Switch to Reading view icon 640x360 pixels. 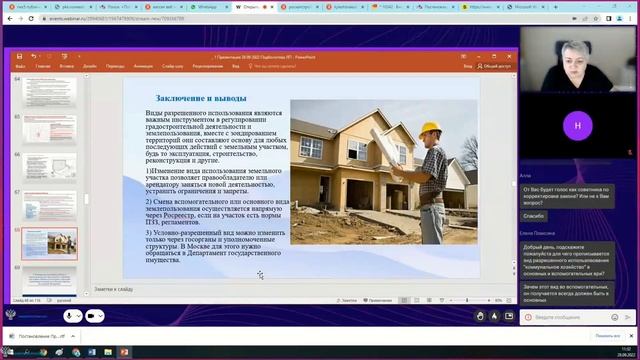tap(429, 300)
